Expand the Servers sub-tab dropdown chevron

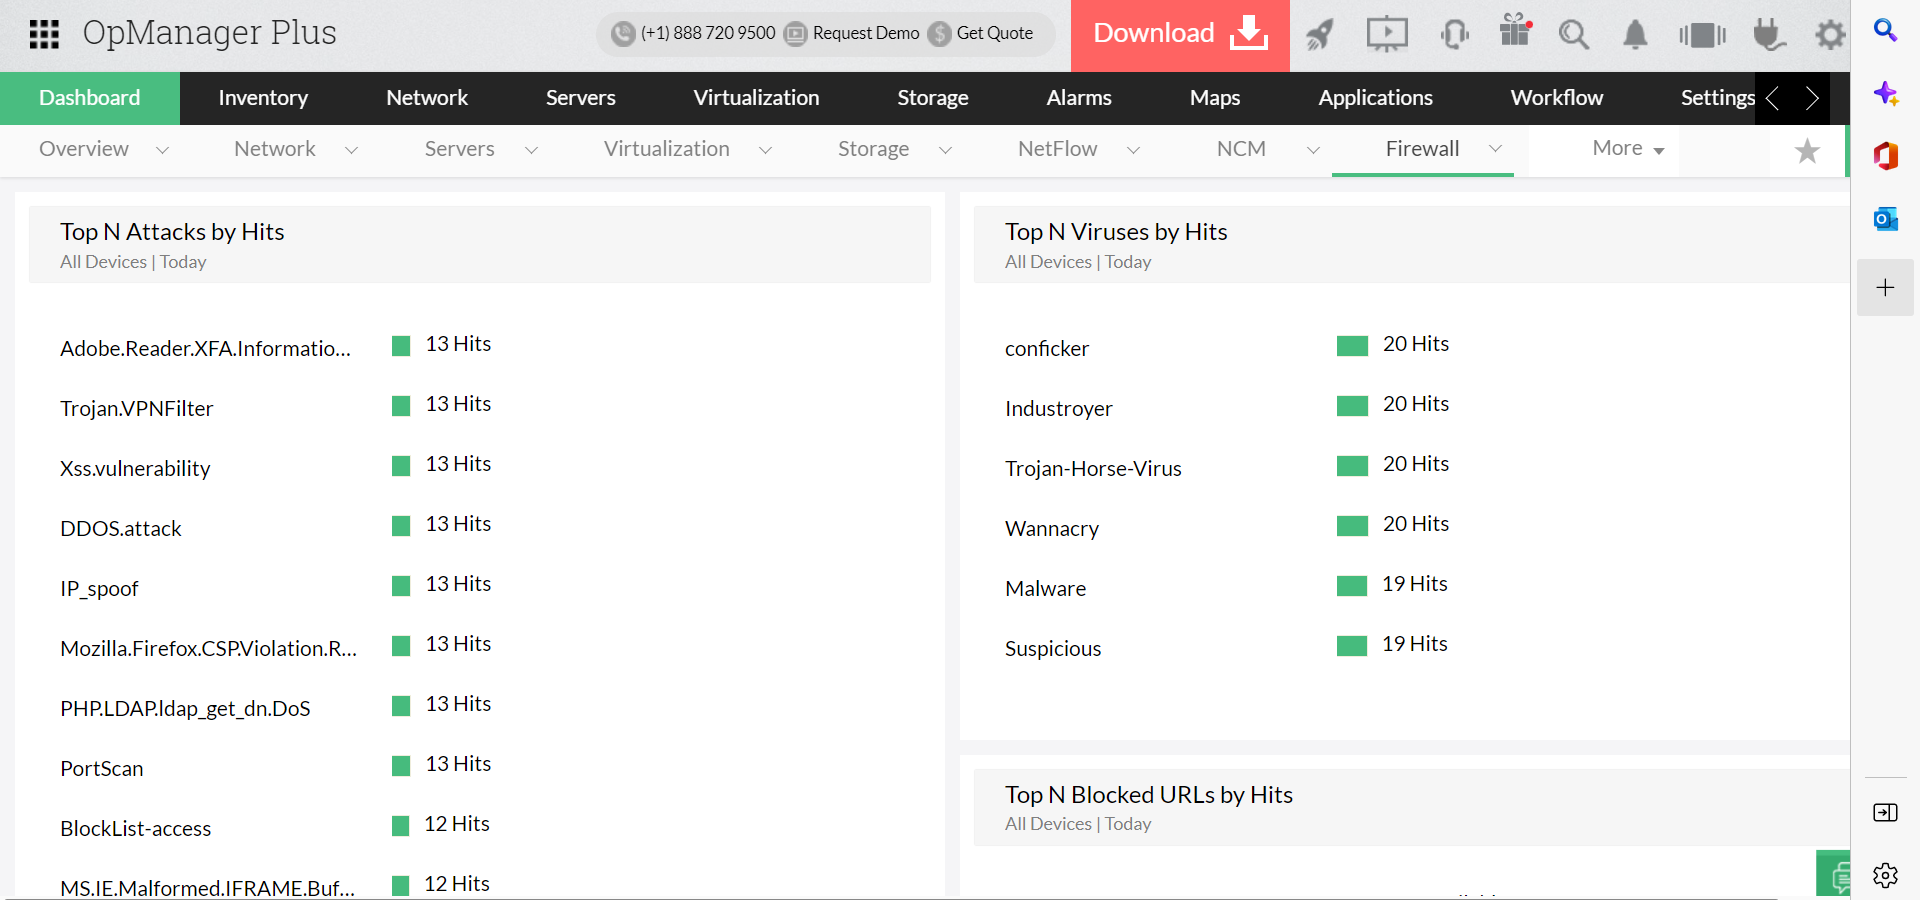point(531,150)
